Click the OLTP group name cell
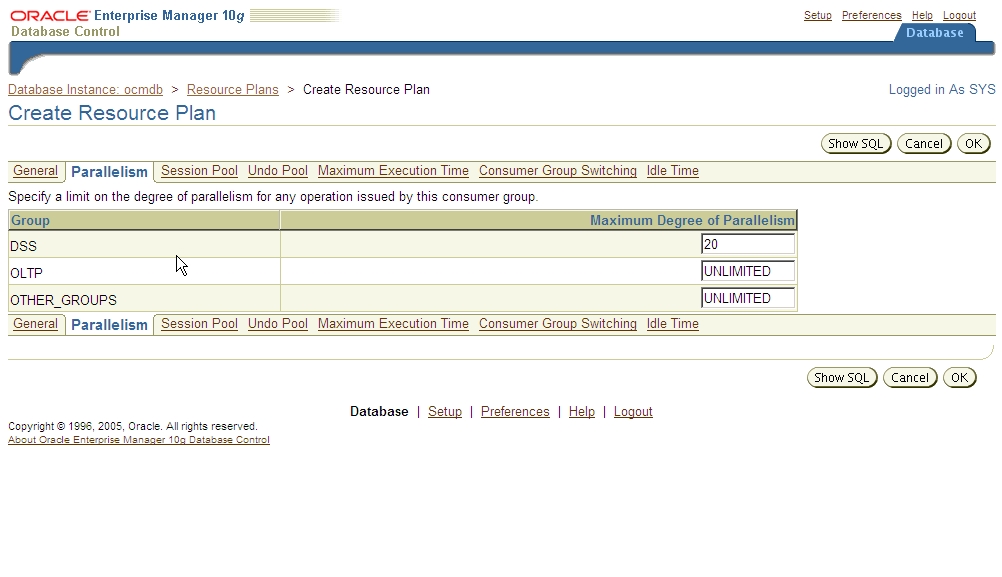1002x577 pixels. pyautogui.click(x=144, y=272)
